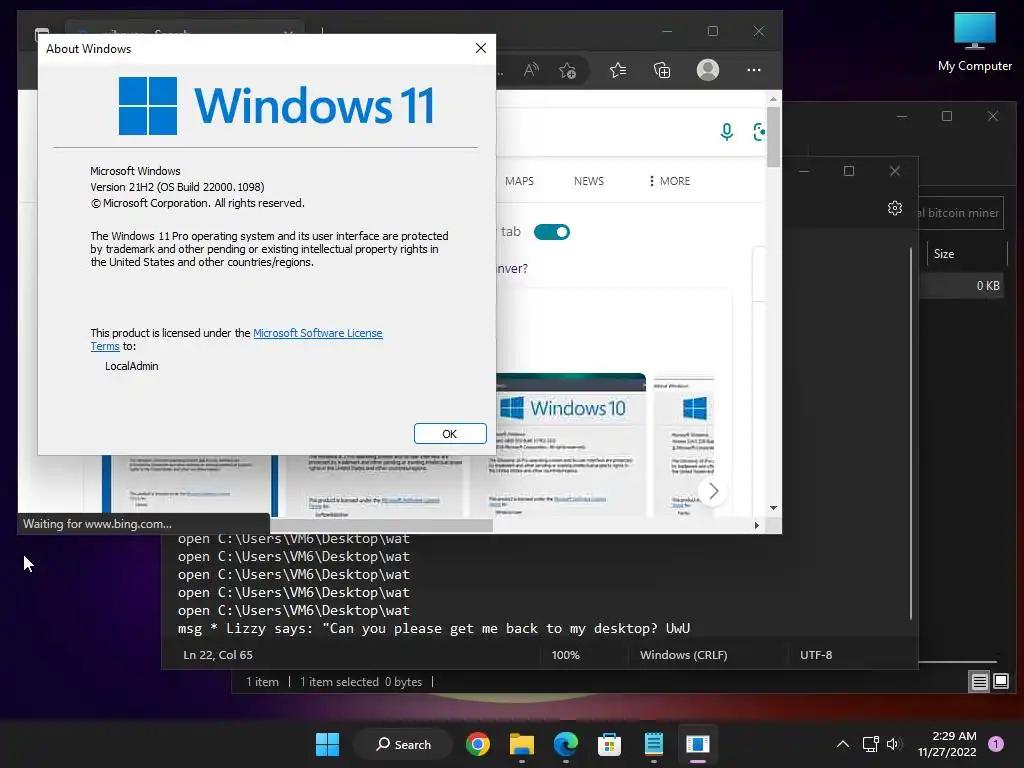Click Edge vertical scrollbar up arrow
The width and height of the screenshot is (1024, 768).
[773, 99]
